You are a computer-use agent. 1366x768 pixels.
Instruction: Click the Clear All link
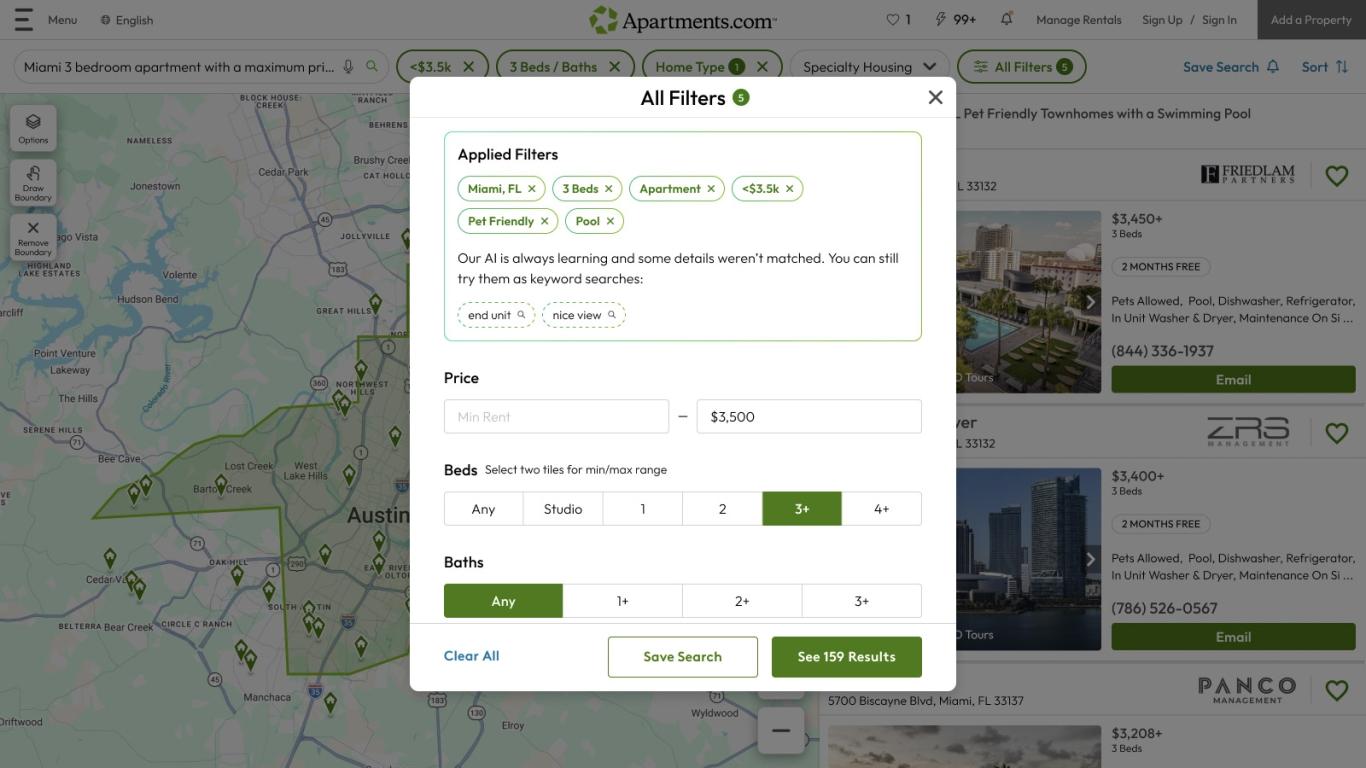(x=471, y=656)
